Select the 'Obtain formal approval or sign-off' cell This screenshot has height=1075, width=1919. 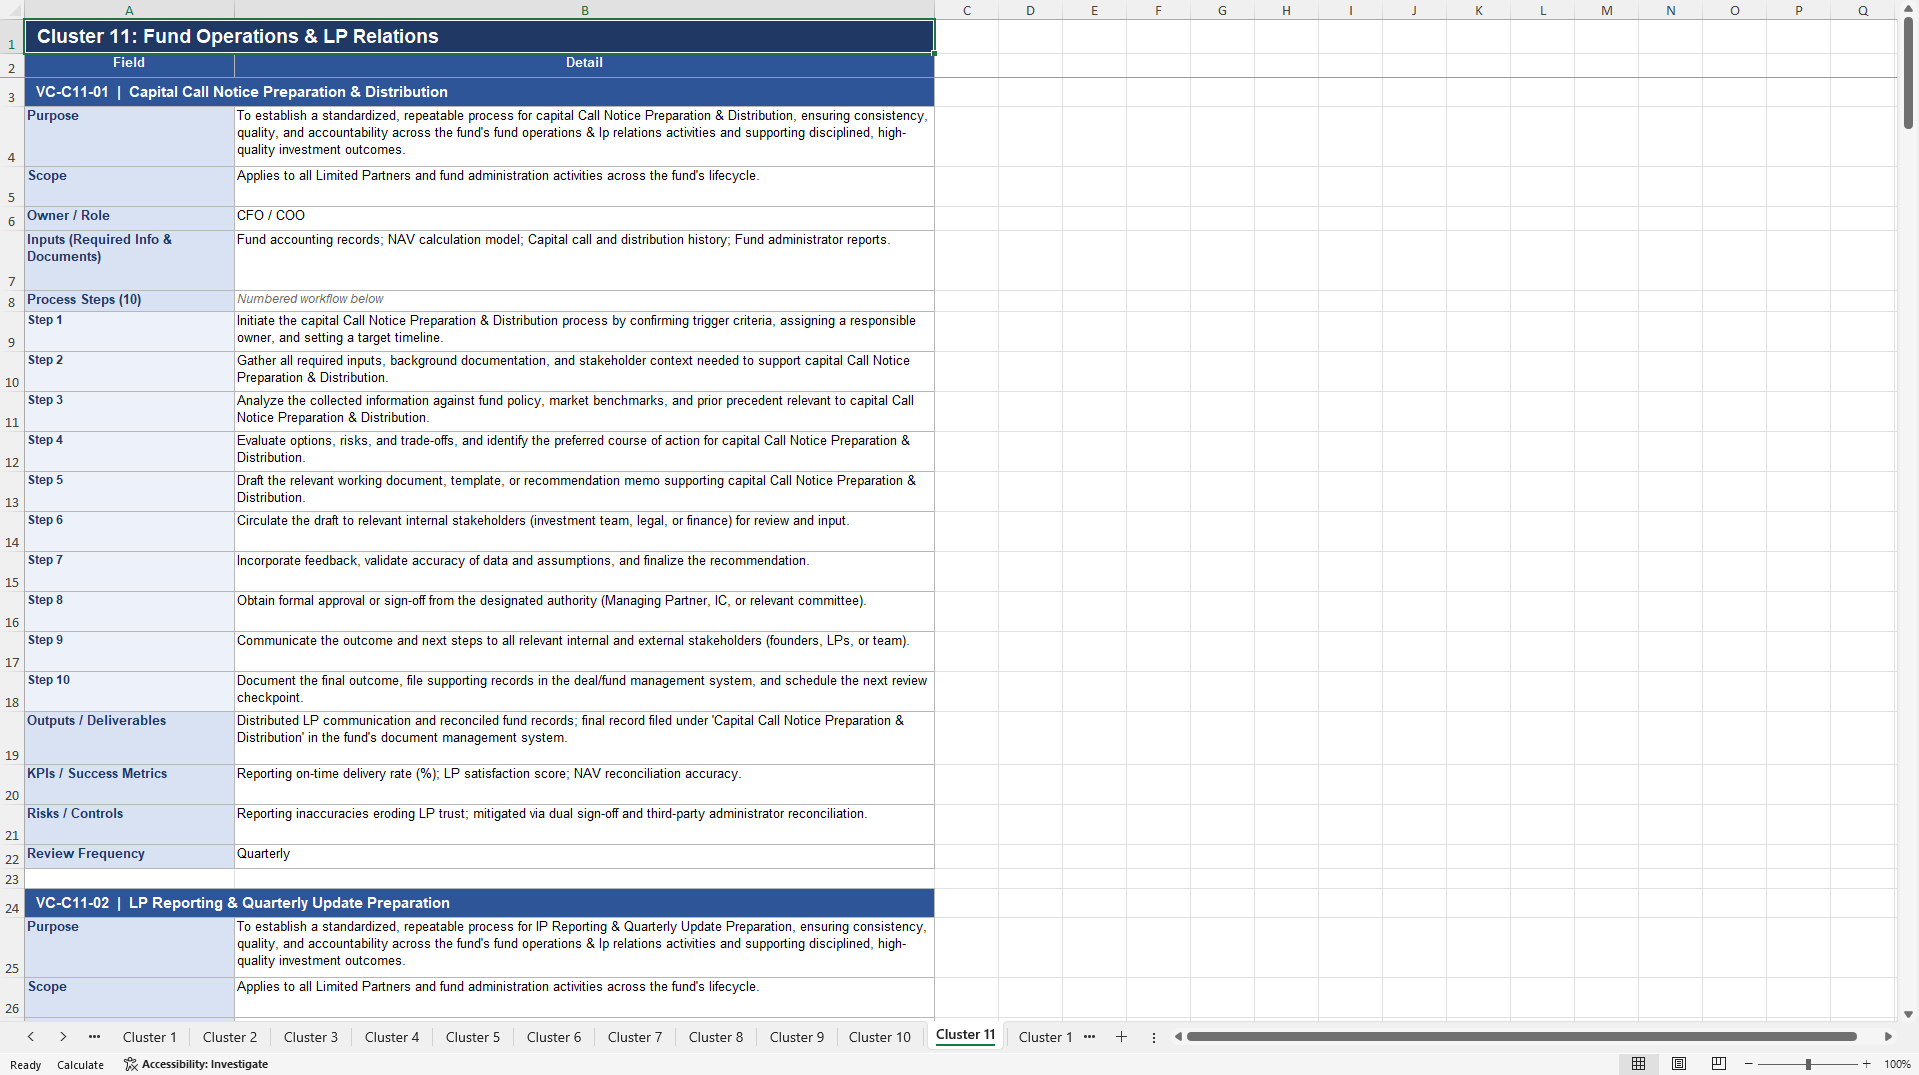pyautogui.click(x=584, y=611)
